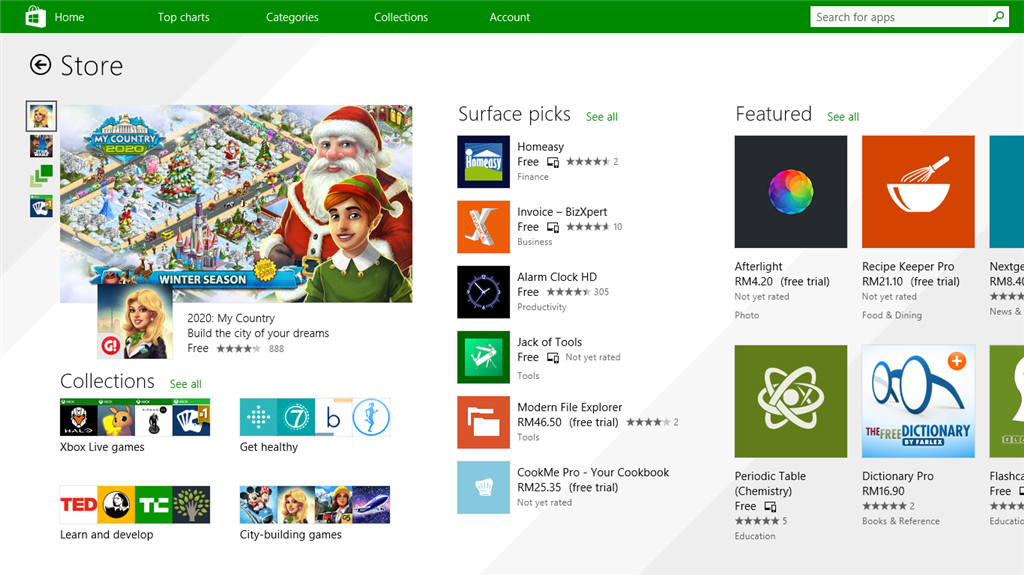This screenshot has height=575, width=1024.
Task: Click the Homeasy app name
Action: 540,146
